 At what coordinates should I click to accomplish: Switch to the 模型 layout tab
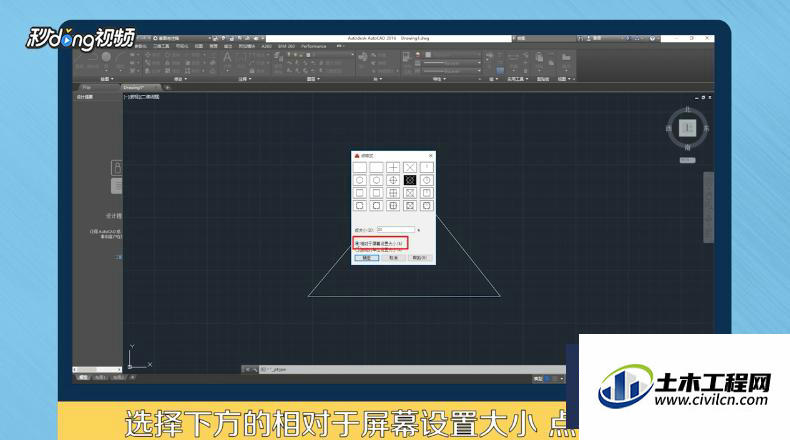84,377
